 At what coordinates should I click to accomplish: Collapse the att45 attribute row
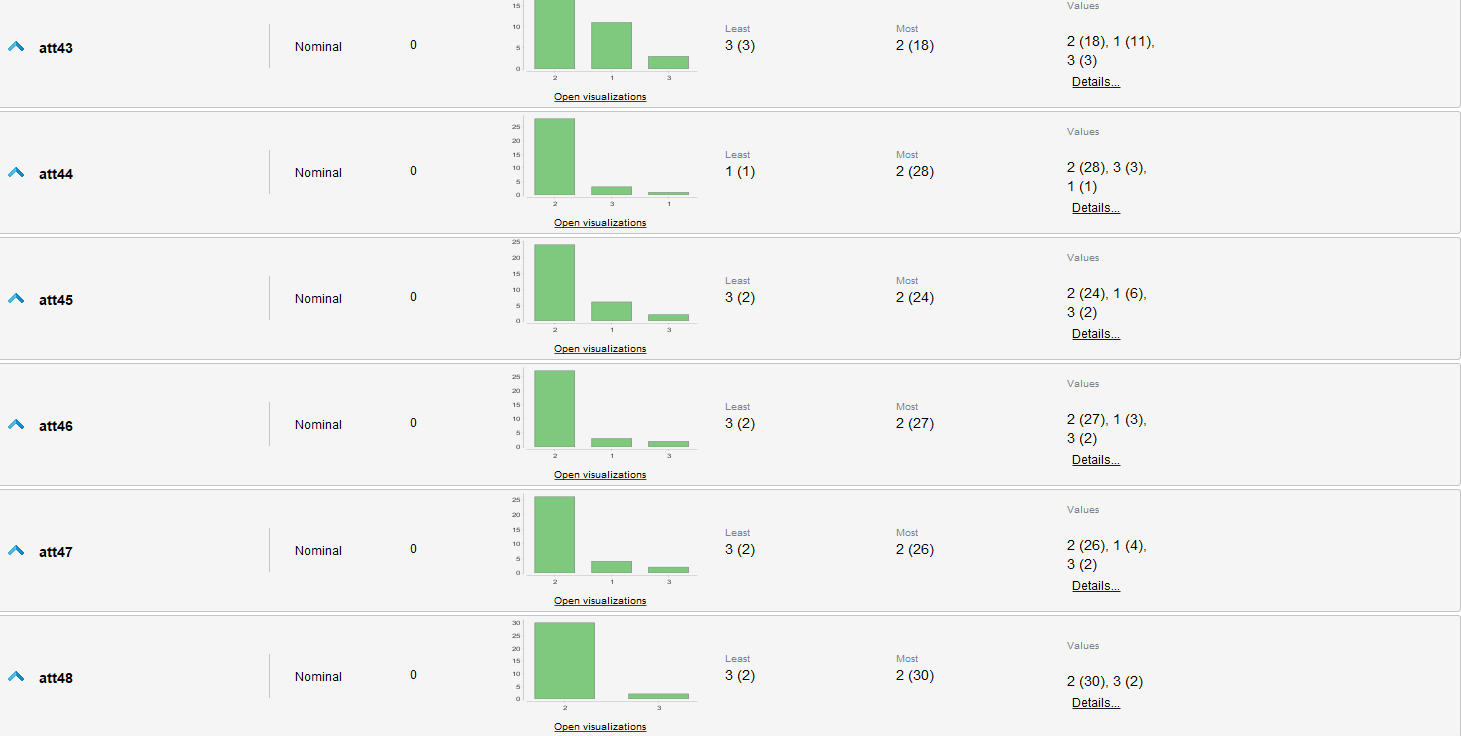16,299
